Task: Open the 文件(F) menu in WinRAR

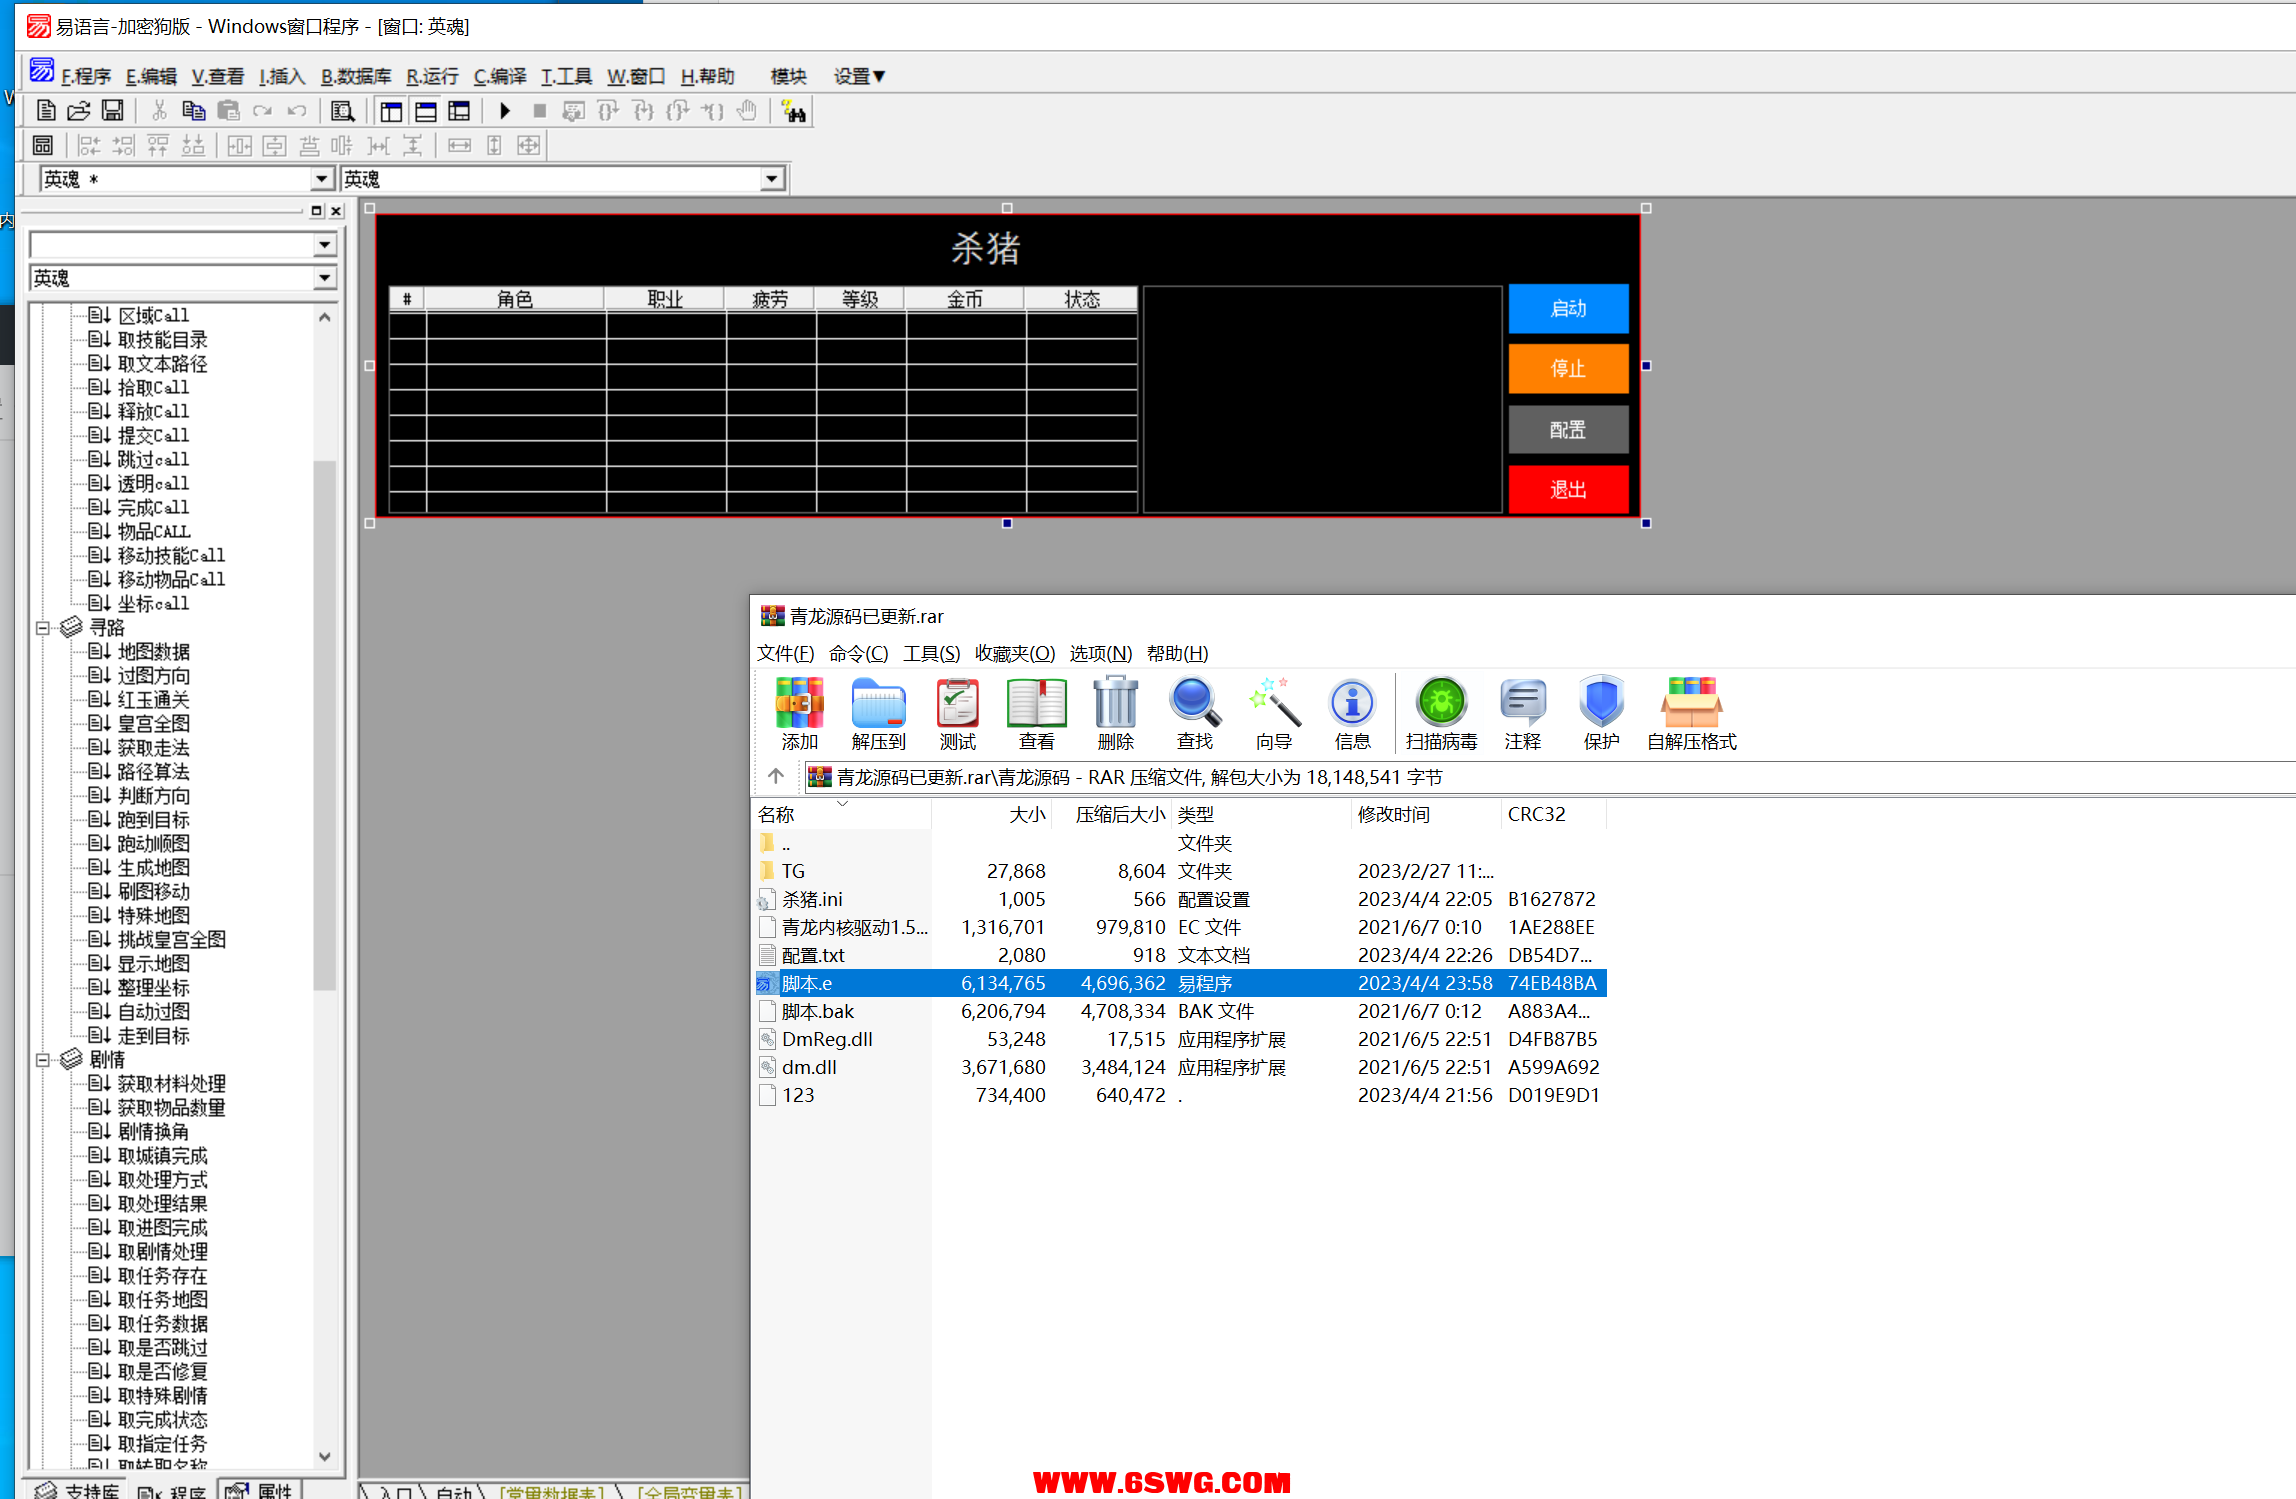Action: (x=785, y=653)
